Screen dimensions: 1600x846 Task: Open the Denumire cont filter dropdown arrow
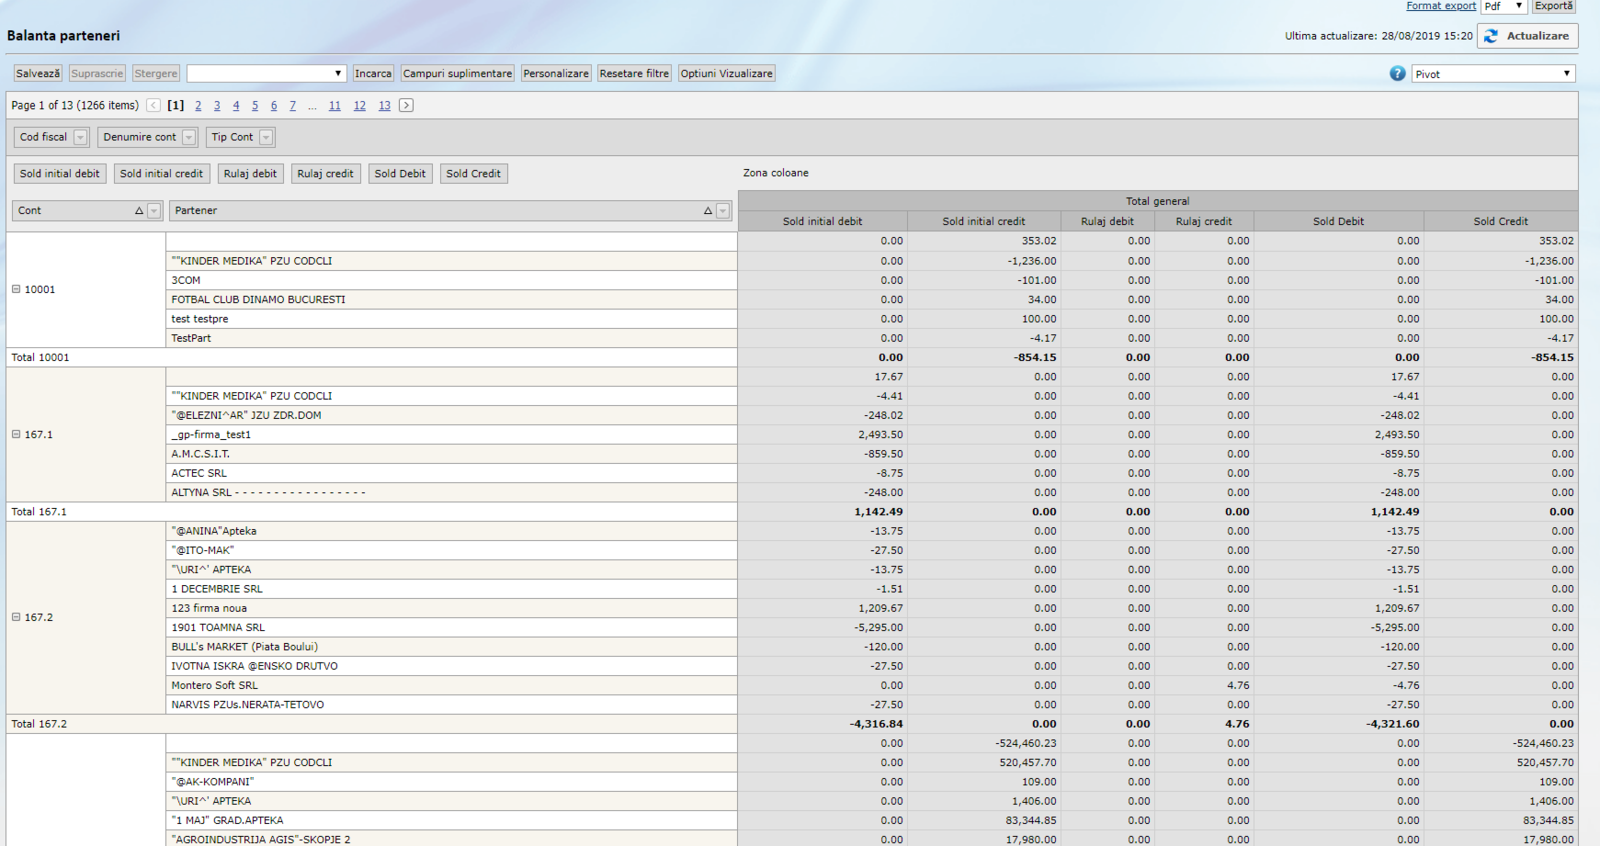[188, 138]
